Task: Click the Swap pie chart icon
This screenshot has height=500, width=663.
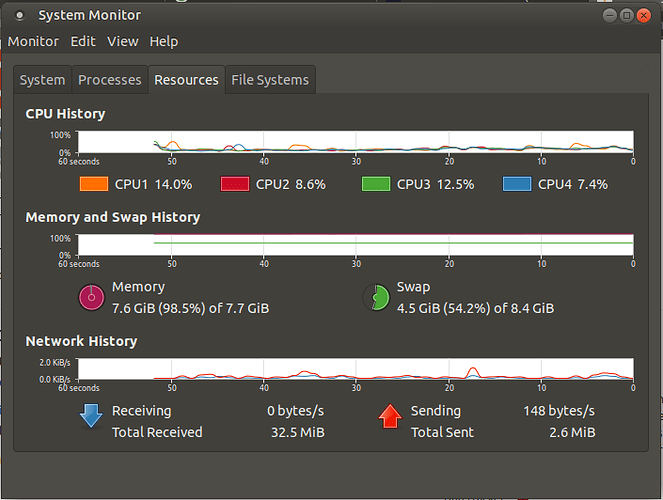Action: (x=376, y=297)
